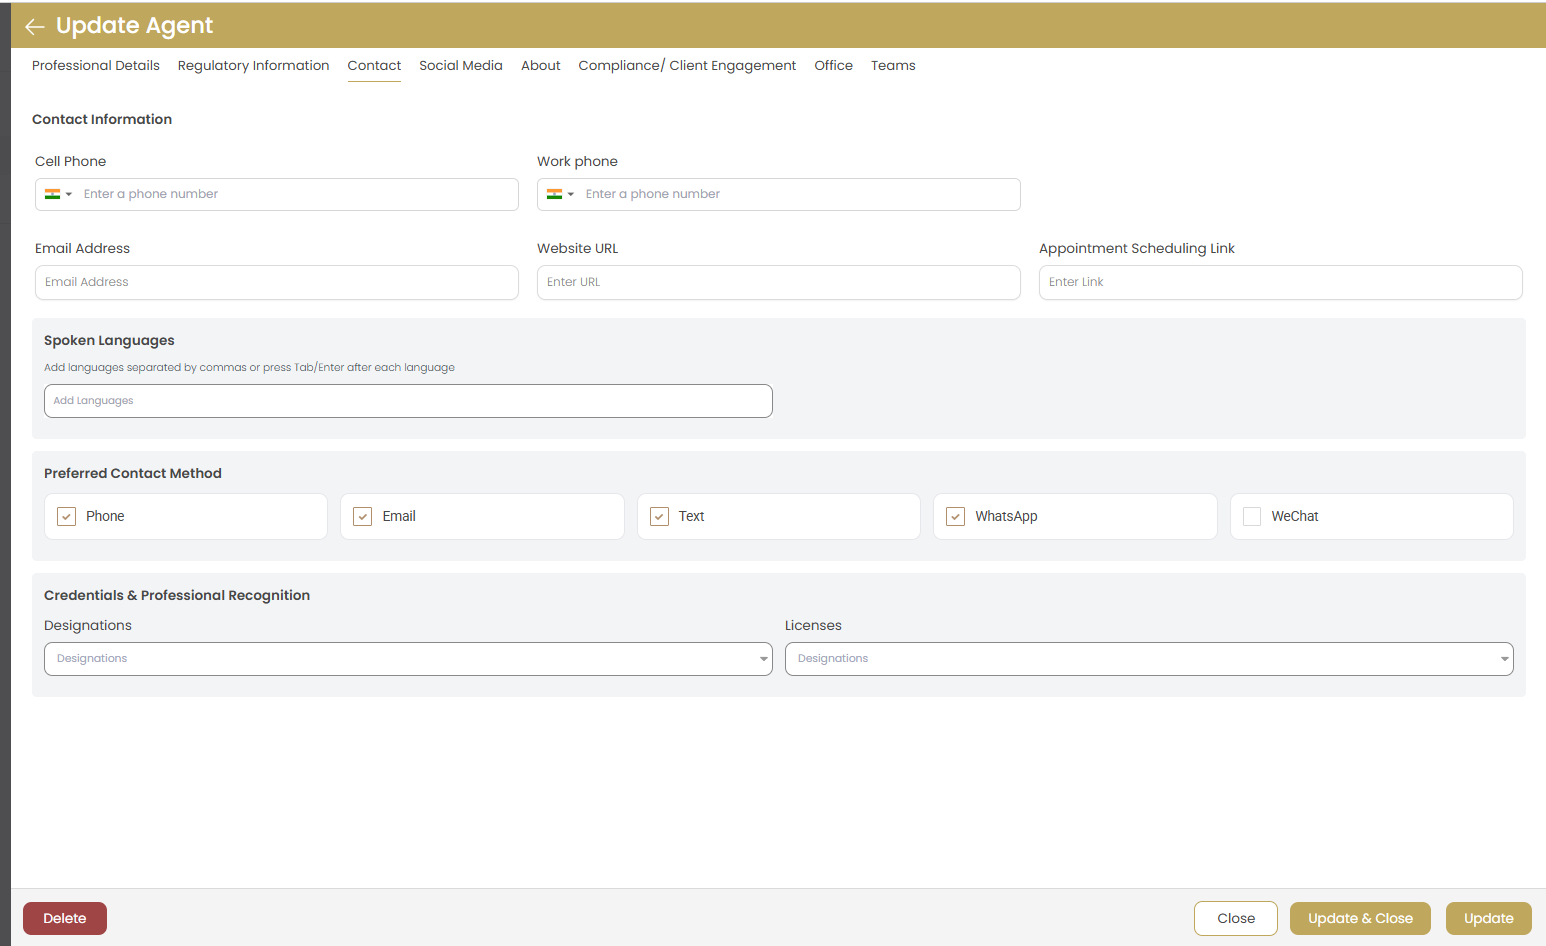Click the Add Languages field
The image size is (1546, 946).
(x=408, y=400)
